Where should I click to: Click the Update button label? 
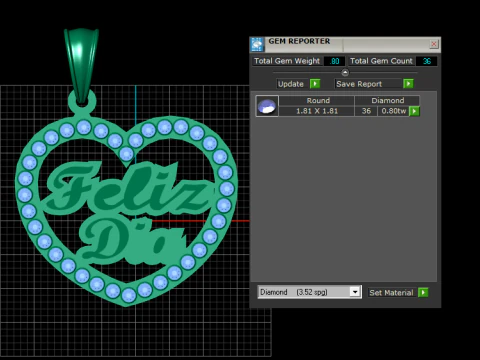coord(291,84)
